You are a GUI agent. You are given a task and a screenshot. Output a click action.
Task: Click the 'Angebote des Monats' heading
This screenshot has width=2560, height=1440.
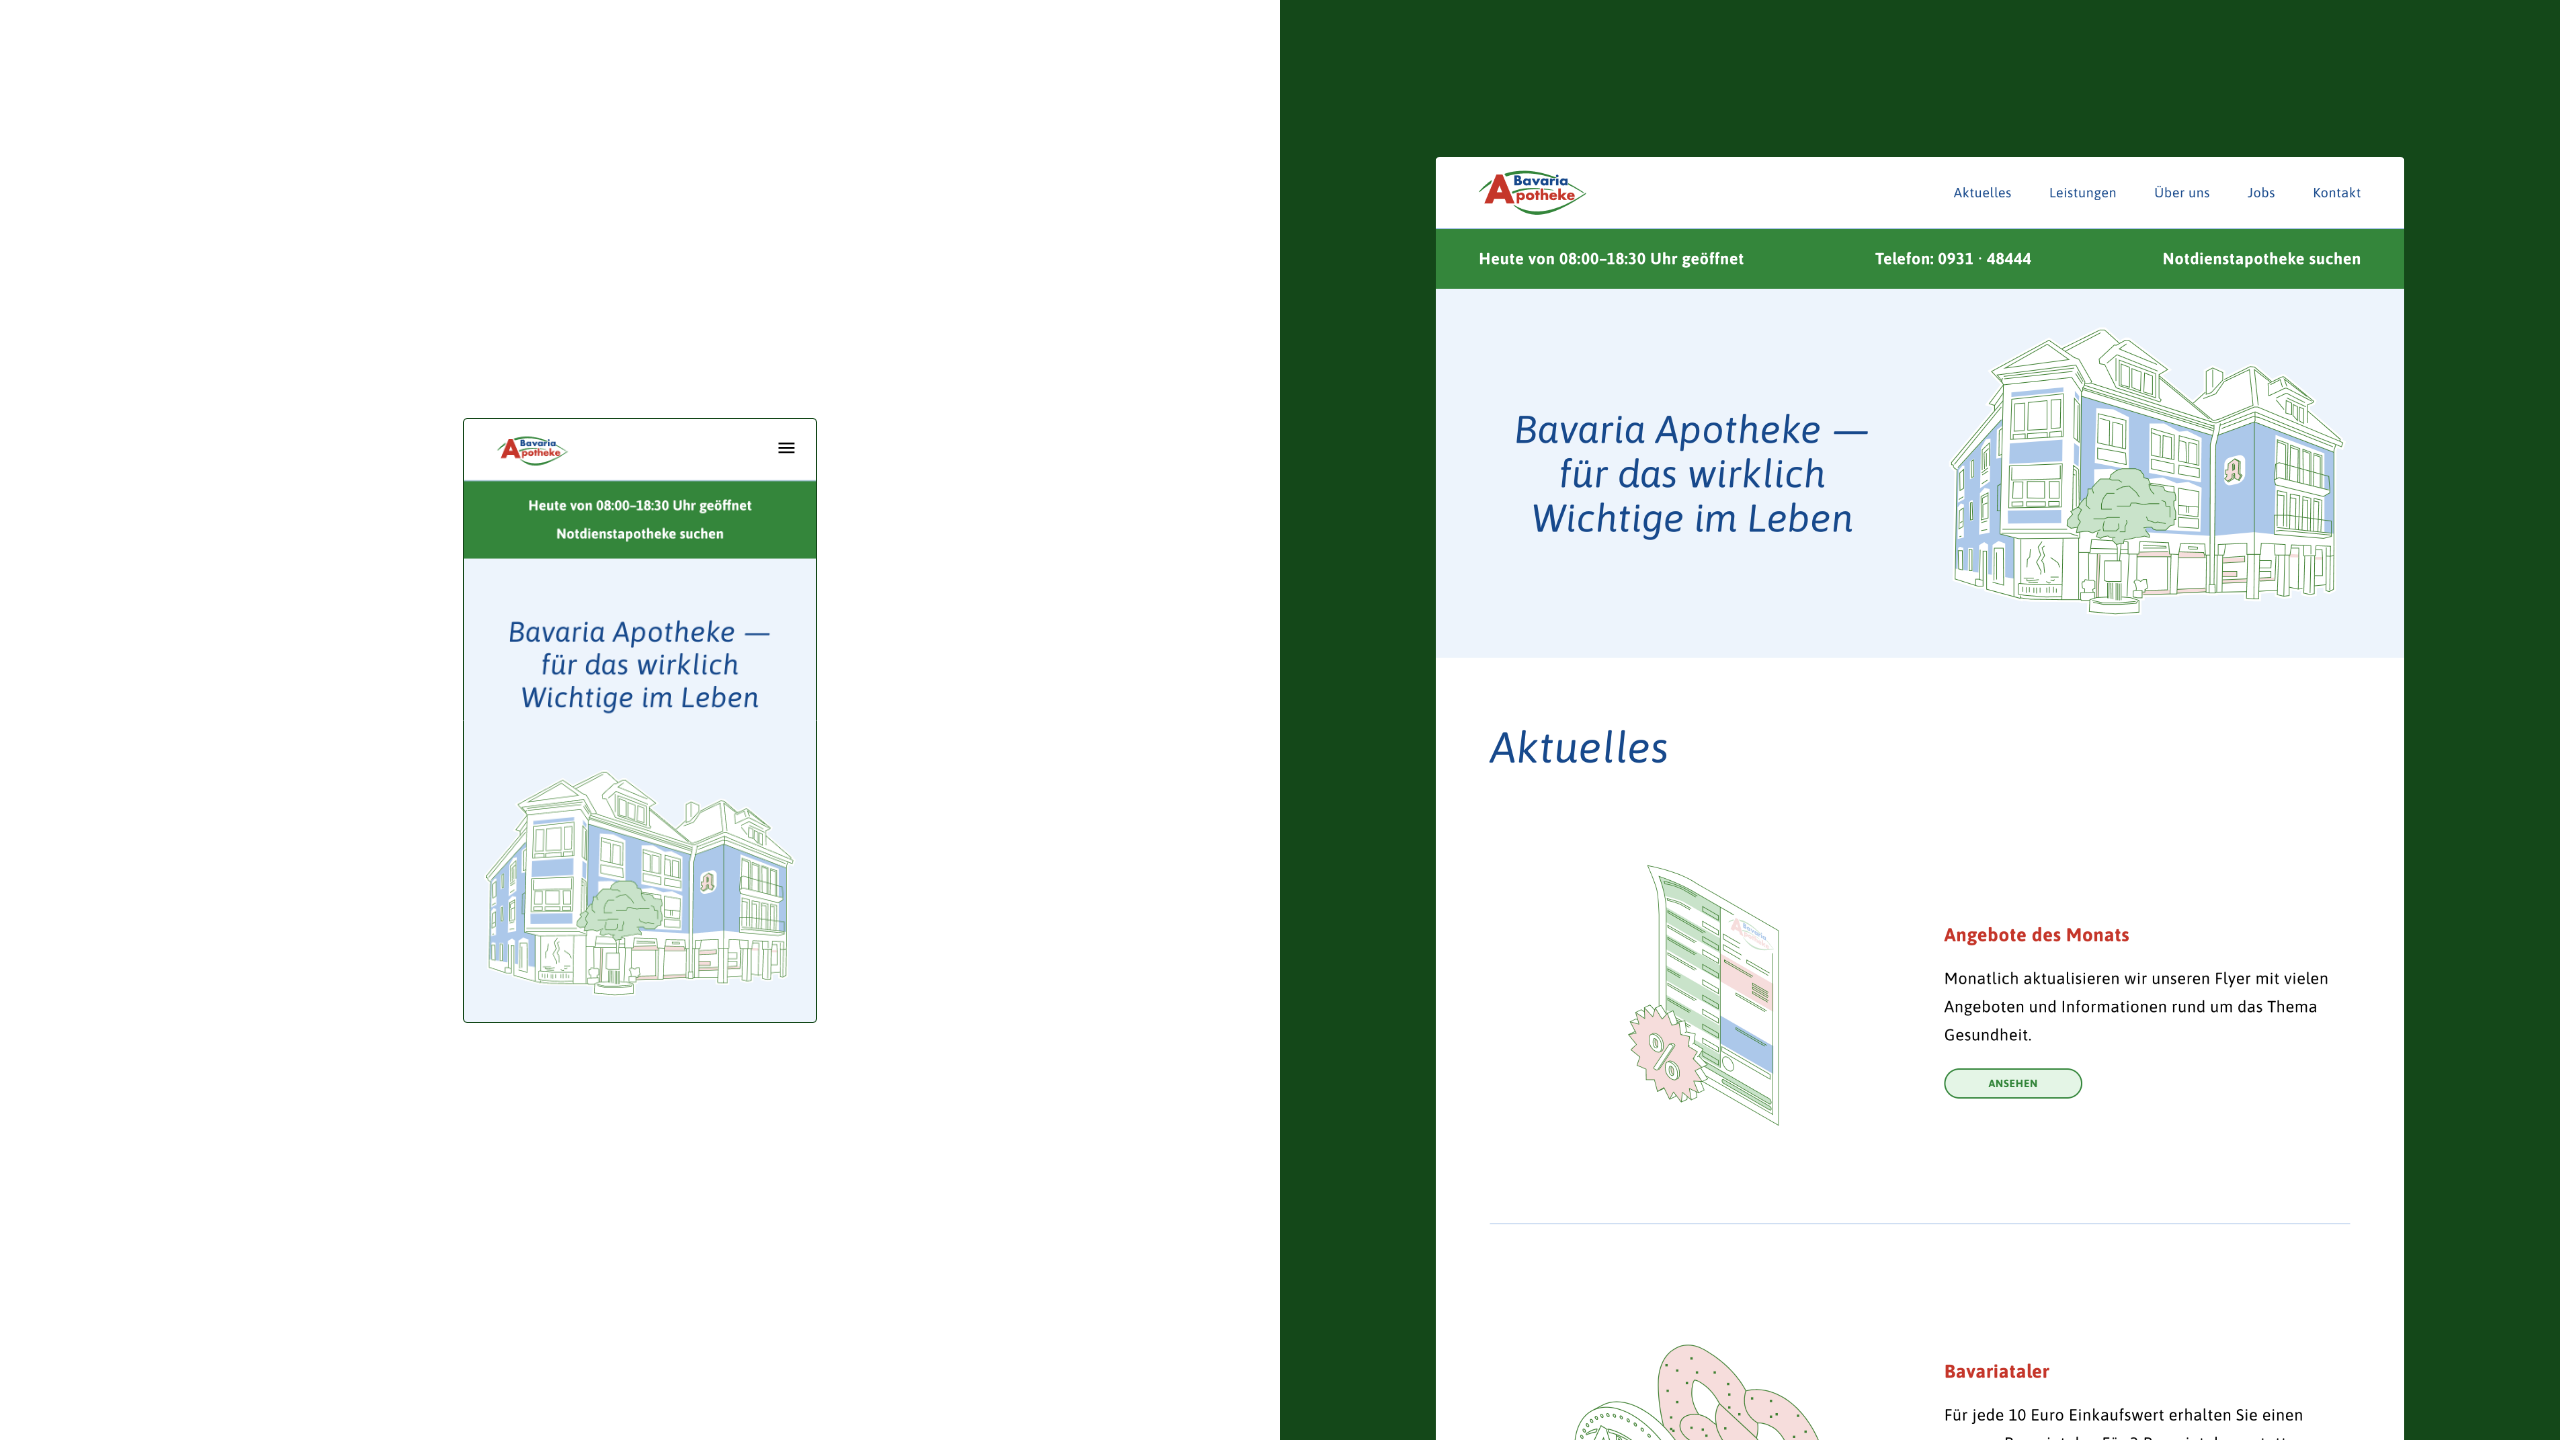[2036, 935]
